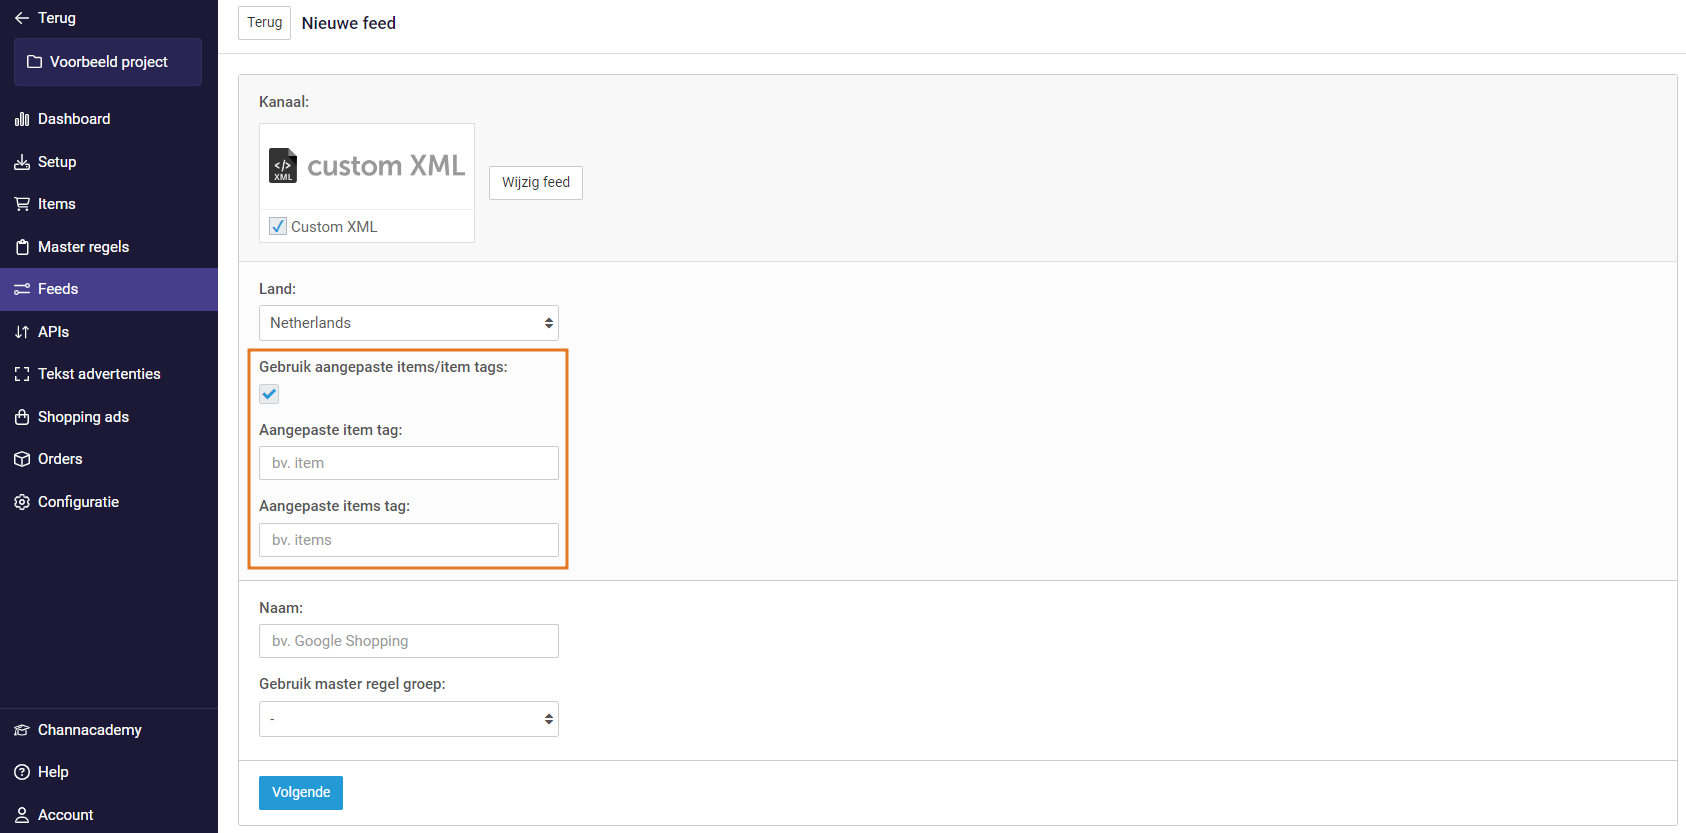The width and height of the screenshot is (1686, 833).
Task: Select the Voorbeeld project button
Action: [x=108, y=62]
